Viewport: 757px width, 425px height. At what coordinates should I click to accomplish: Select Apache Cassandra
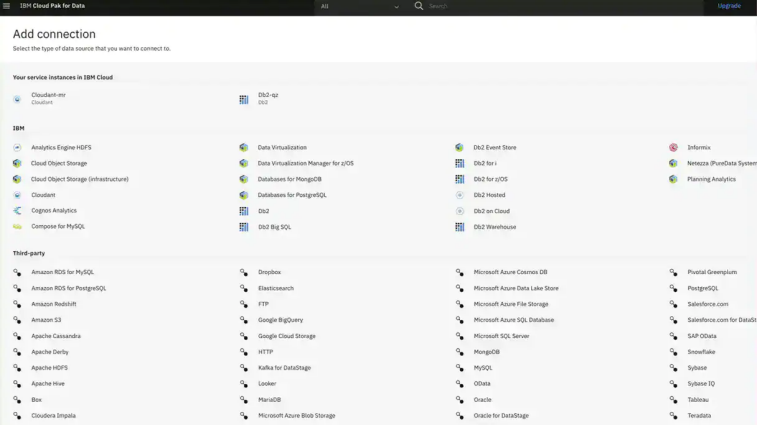coord(56,336)
